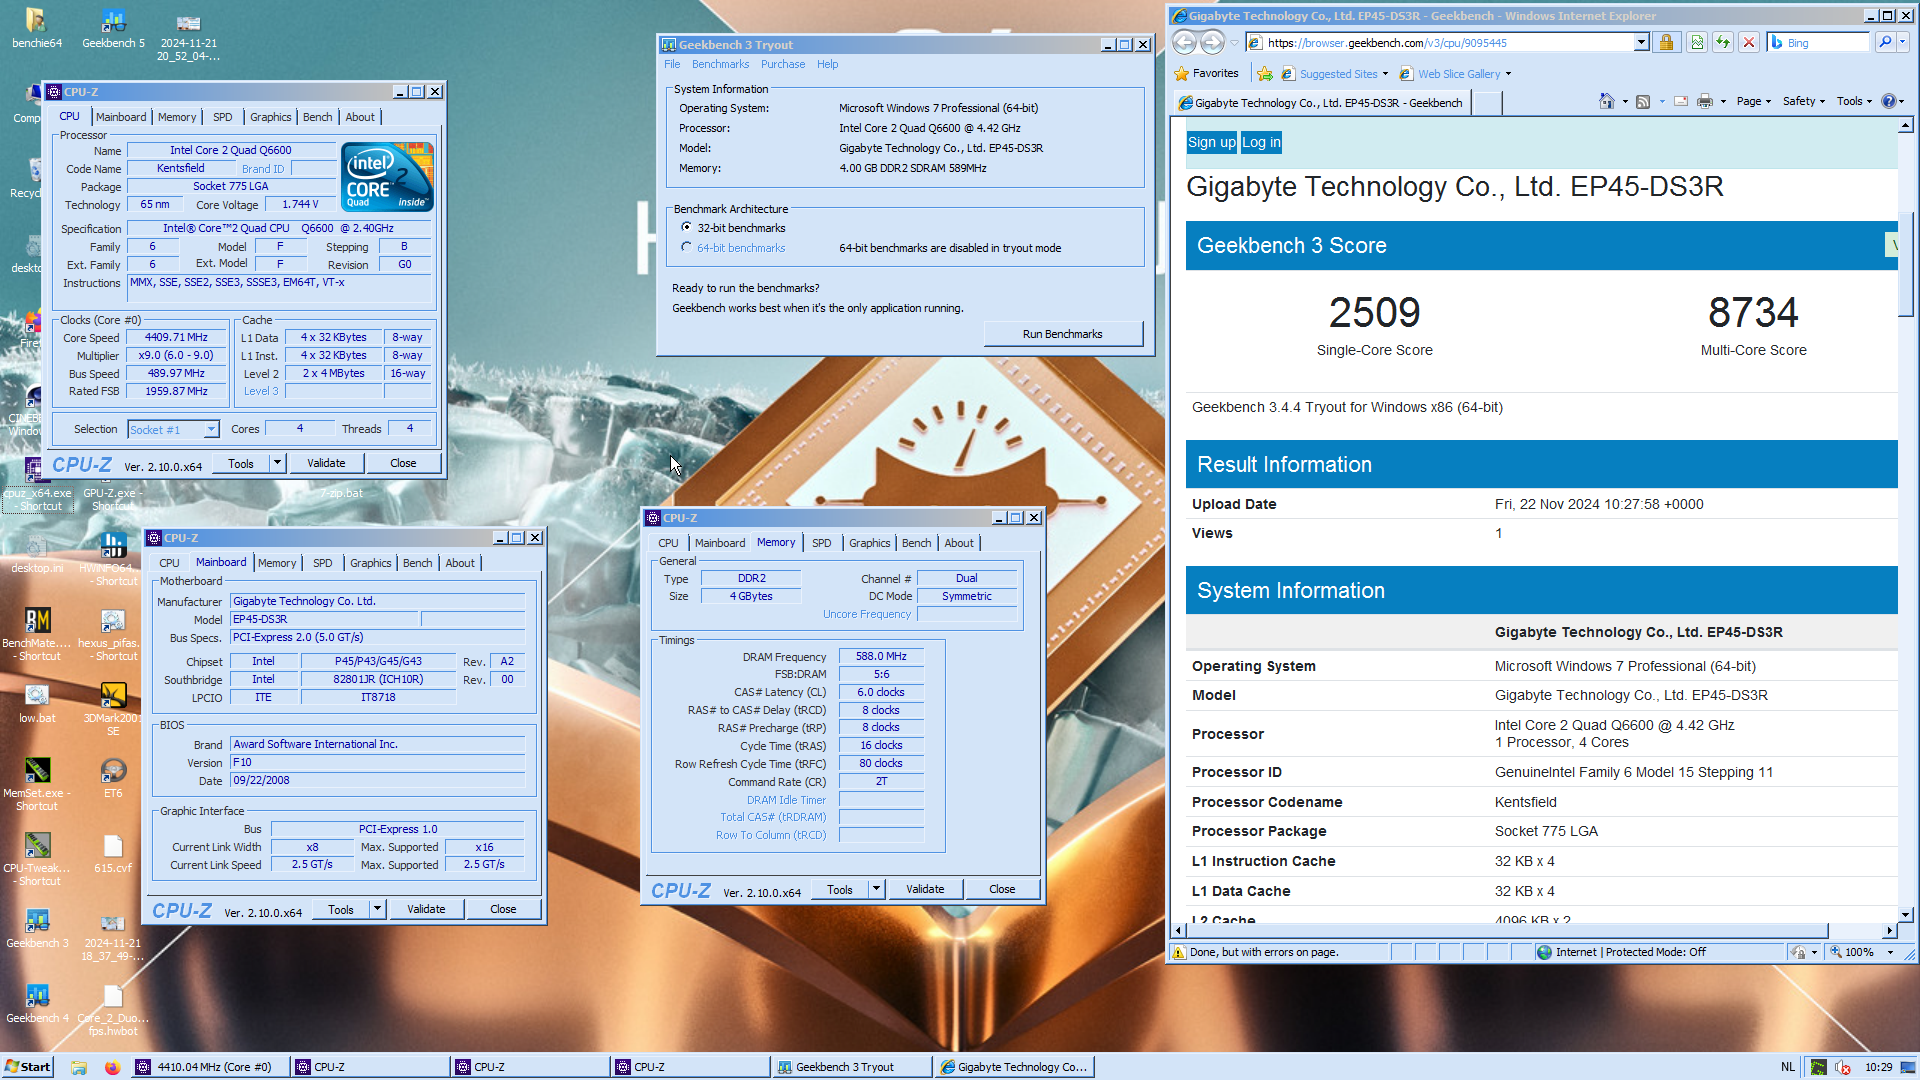Open the IE Tools menu dropdown
Viewport: 1920px width, 1080px height.
tap(1853, 101)
